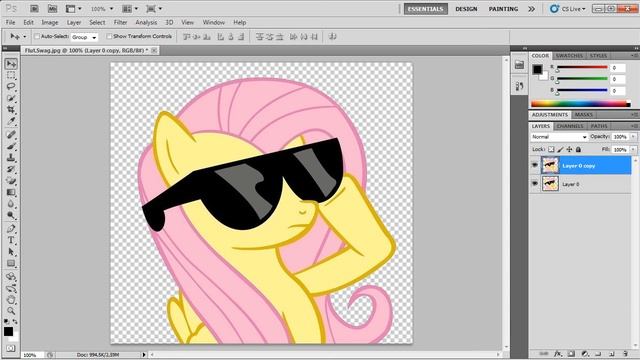
Task: Select the Eyedropper tool
Action: pos(11,121)
